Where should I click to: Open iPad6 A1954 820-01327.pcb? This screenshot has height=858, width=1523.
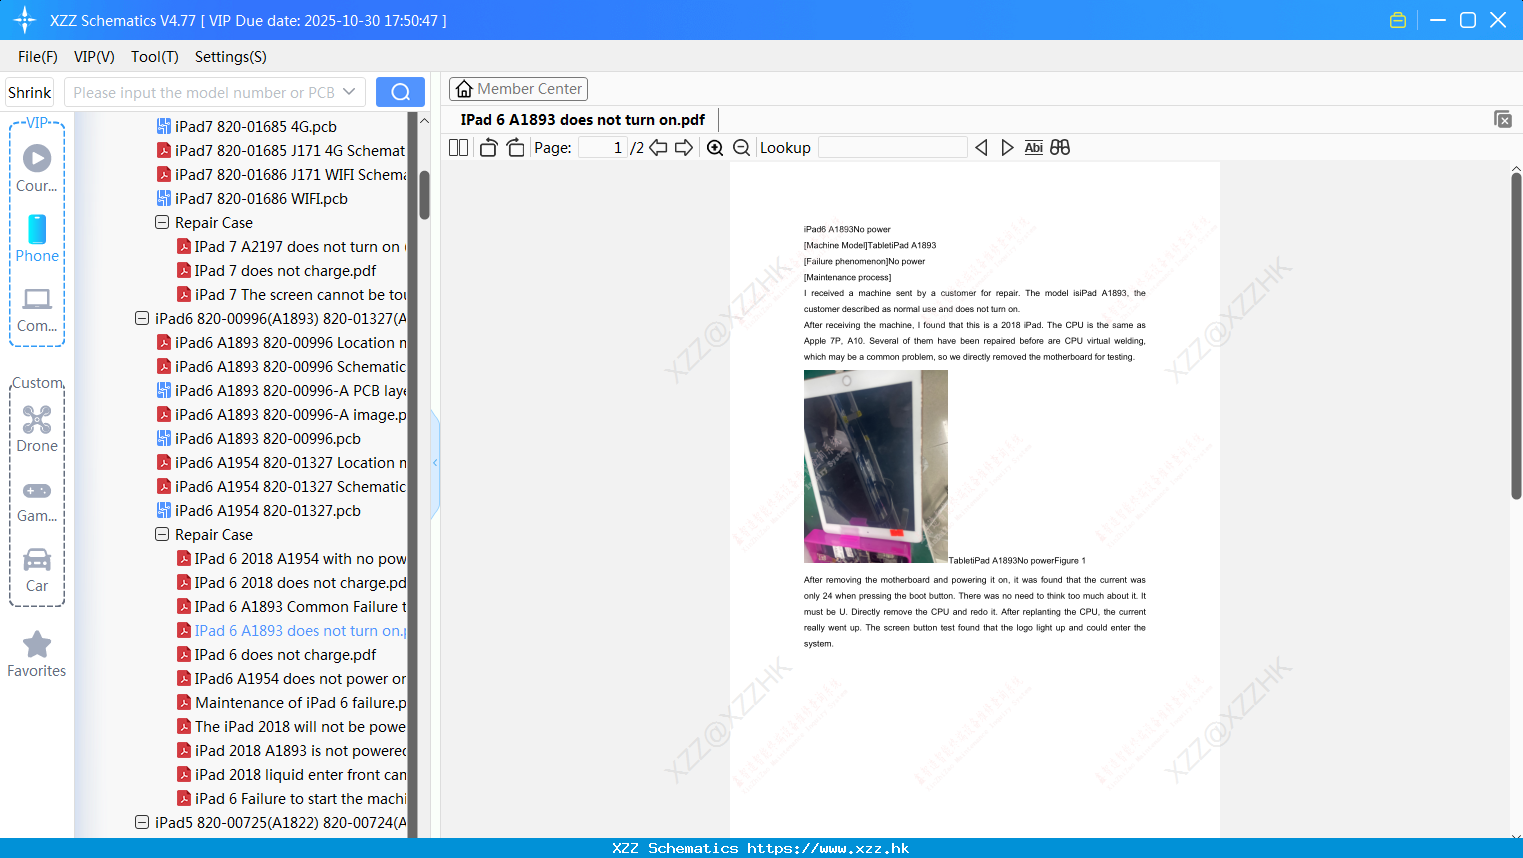(x=259, y=511)
